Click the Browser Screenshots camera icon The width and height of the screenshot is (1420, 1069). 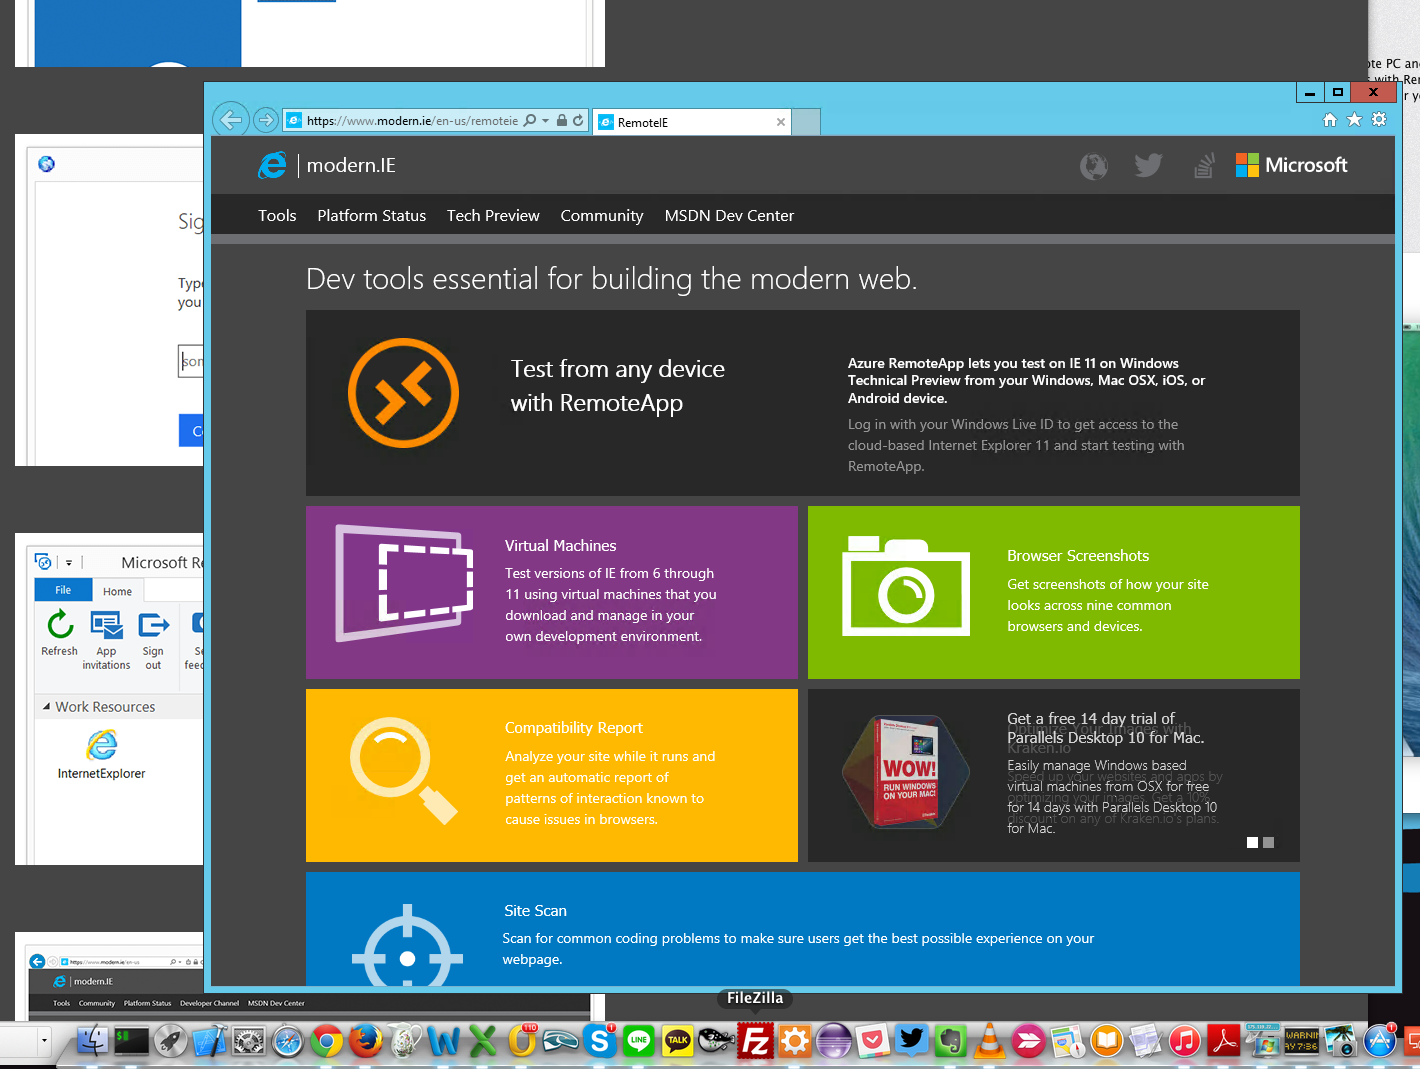(906, 587)
